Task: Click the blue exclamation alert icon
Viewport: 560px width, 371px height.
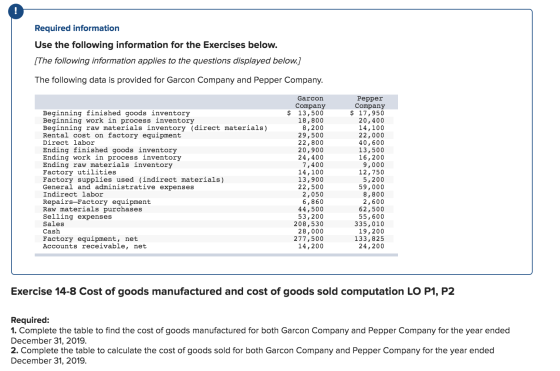Action: [15, 11]
